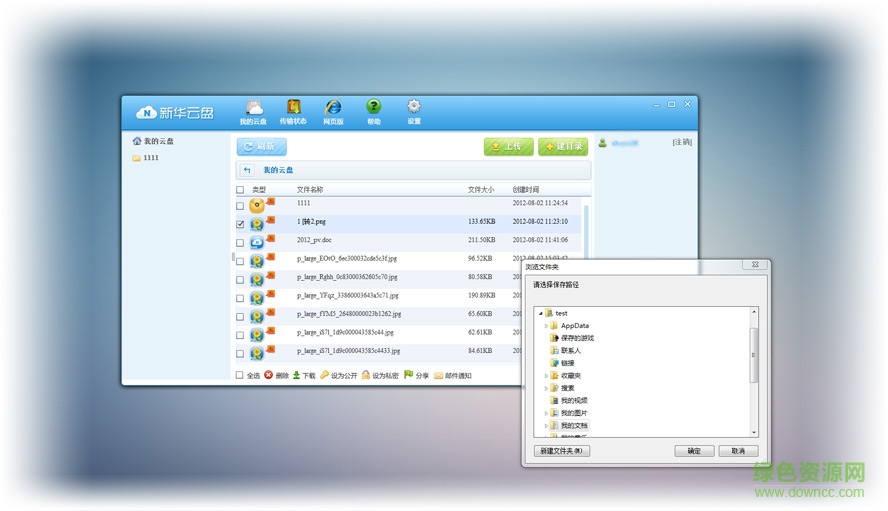Select the 1111 folder in left sidebar

tap(150, 158)
